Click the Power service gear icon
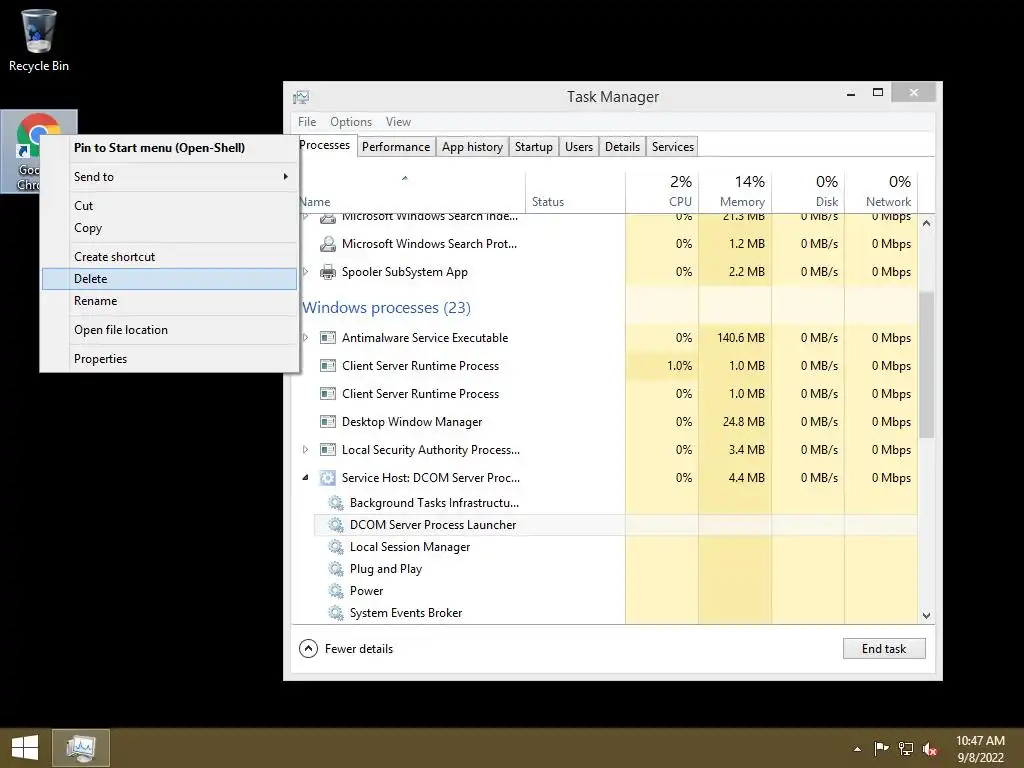Image resolution: width=1024 pixels, height=768 pixels. 336,591
